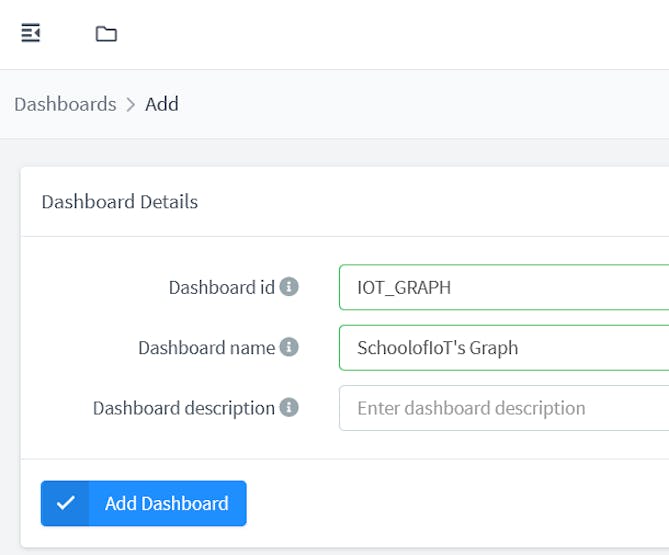Screen dimensions: 669x555
Task: Click the Dashboard name label text
Action: coord(206,348)
